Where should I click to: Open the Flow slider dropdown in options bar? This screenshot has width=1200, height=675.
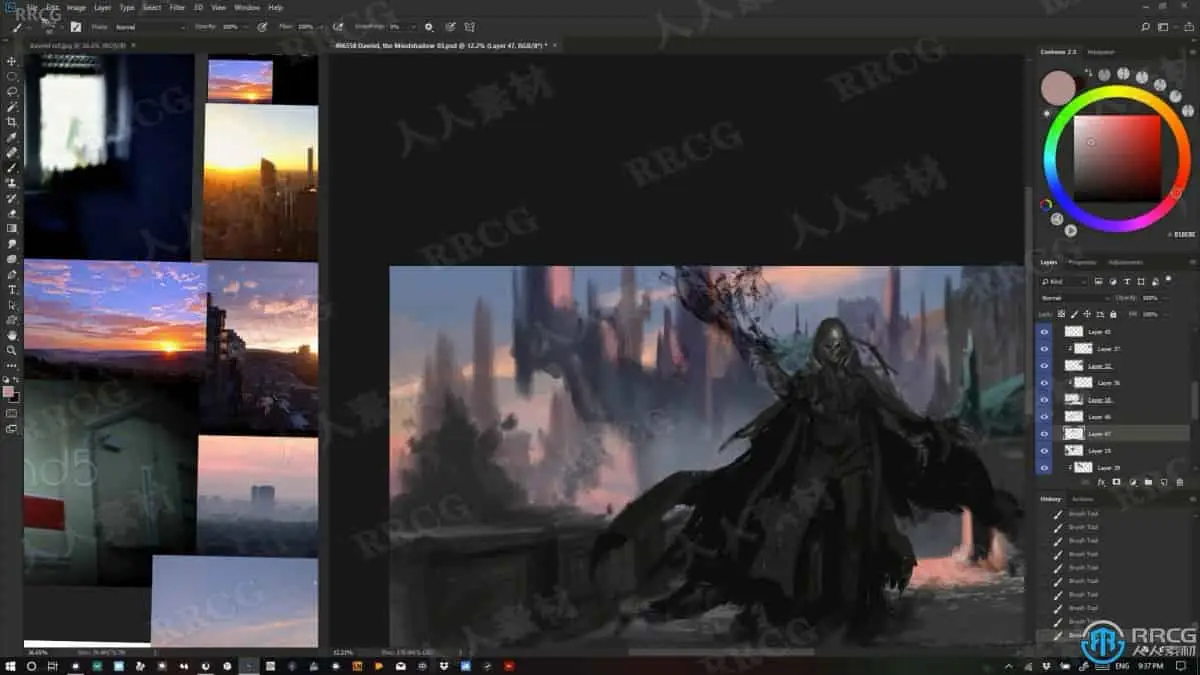322,27
